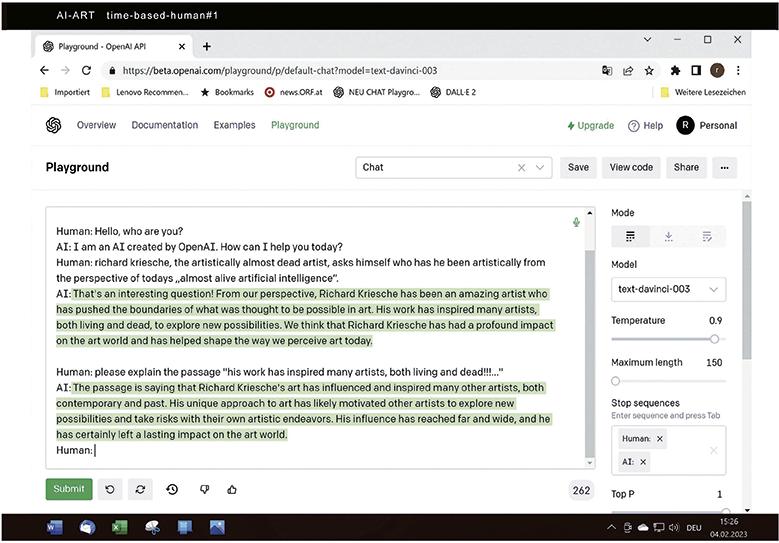Viewport: 779px width, 543px height.
Task: Open the Importiert bookmark folder
Action: (x=65, y=92)
